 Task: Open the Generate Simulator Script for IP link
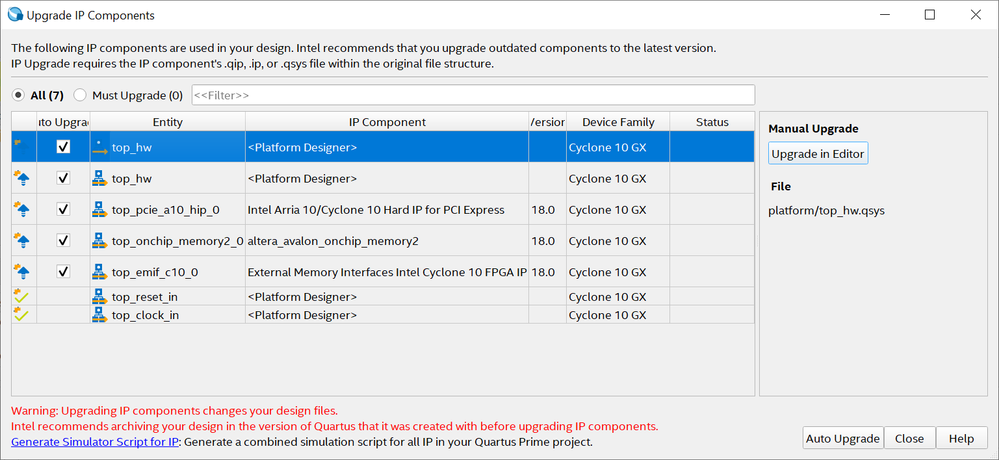tap(95, 441)
